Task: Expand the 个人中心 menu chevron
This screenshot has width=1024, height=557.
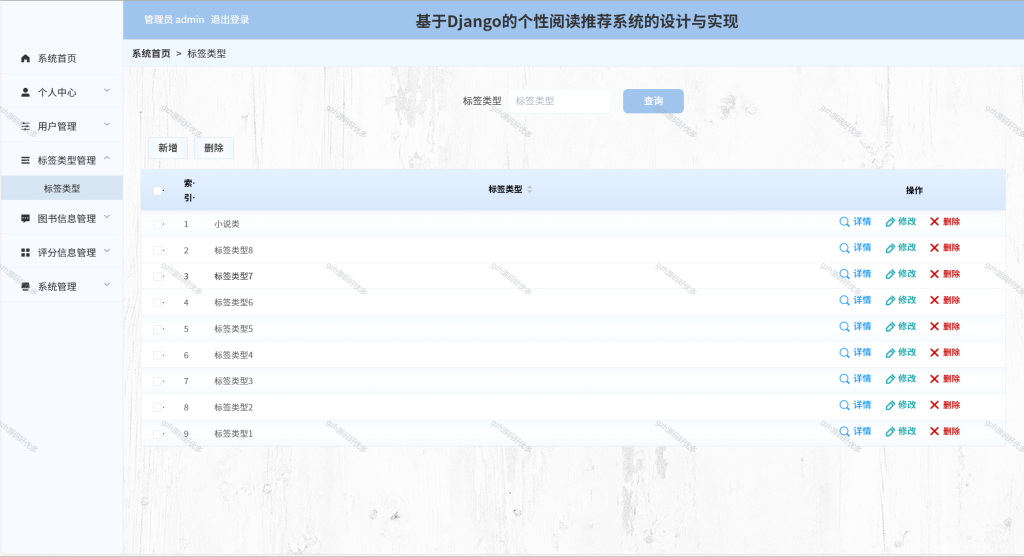Action: click(107, 91)
